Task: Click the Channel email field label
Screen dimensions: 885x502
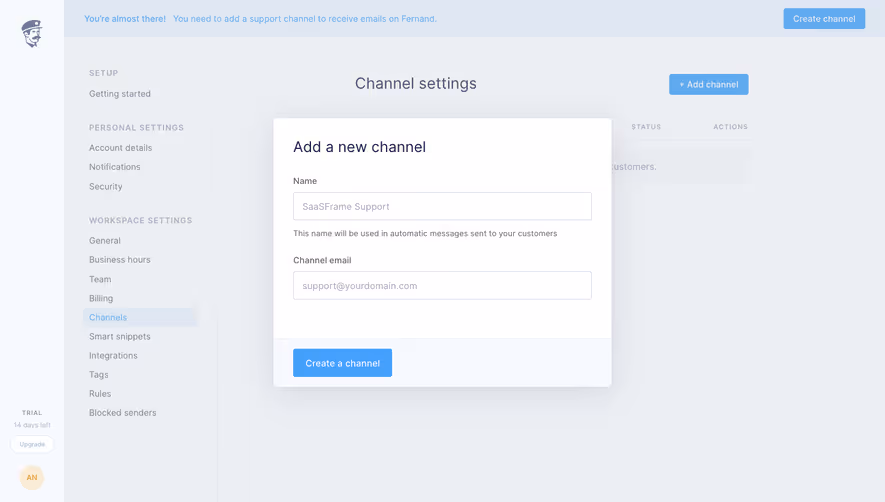Action: [x=322, y=260]
